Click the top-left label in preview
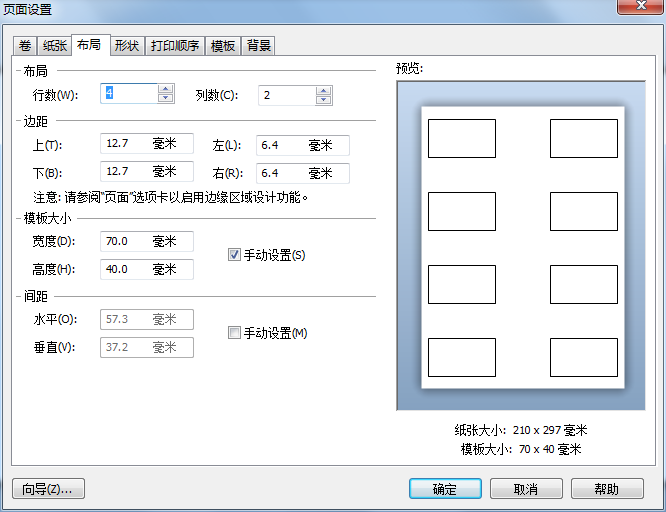The image size is (666, 512). coord(461,138)
